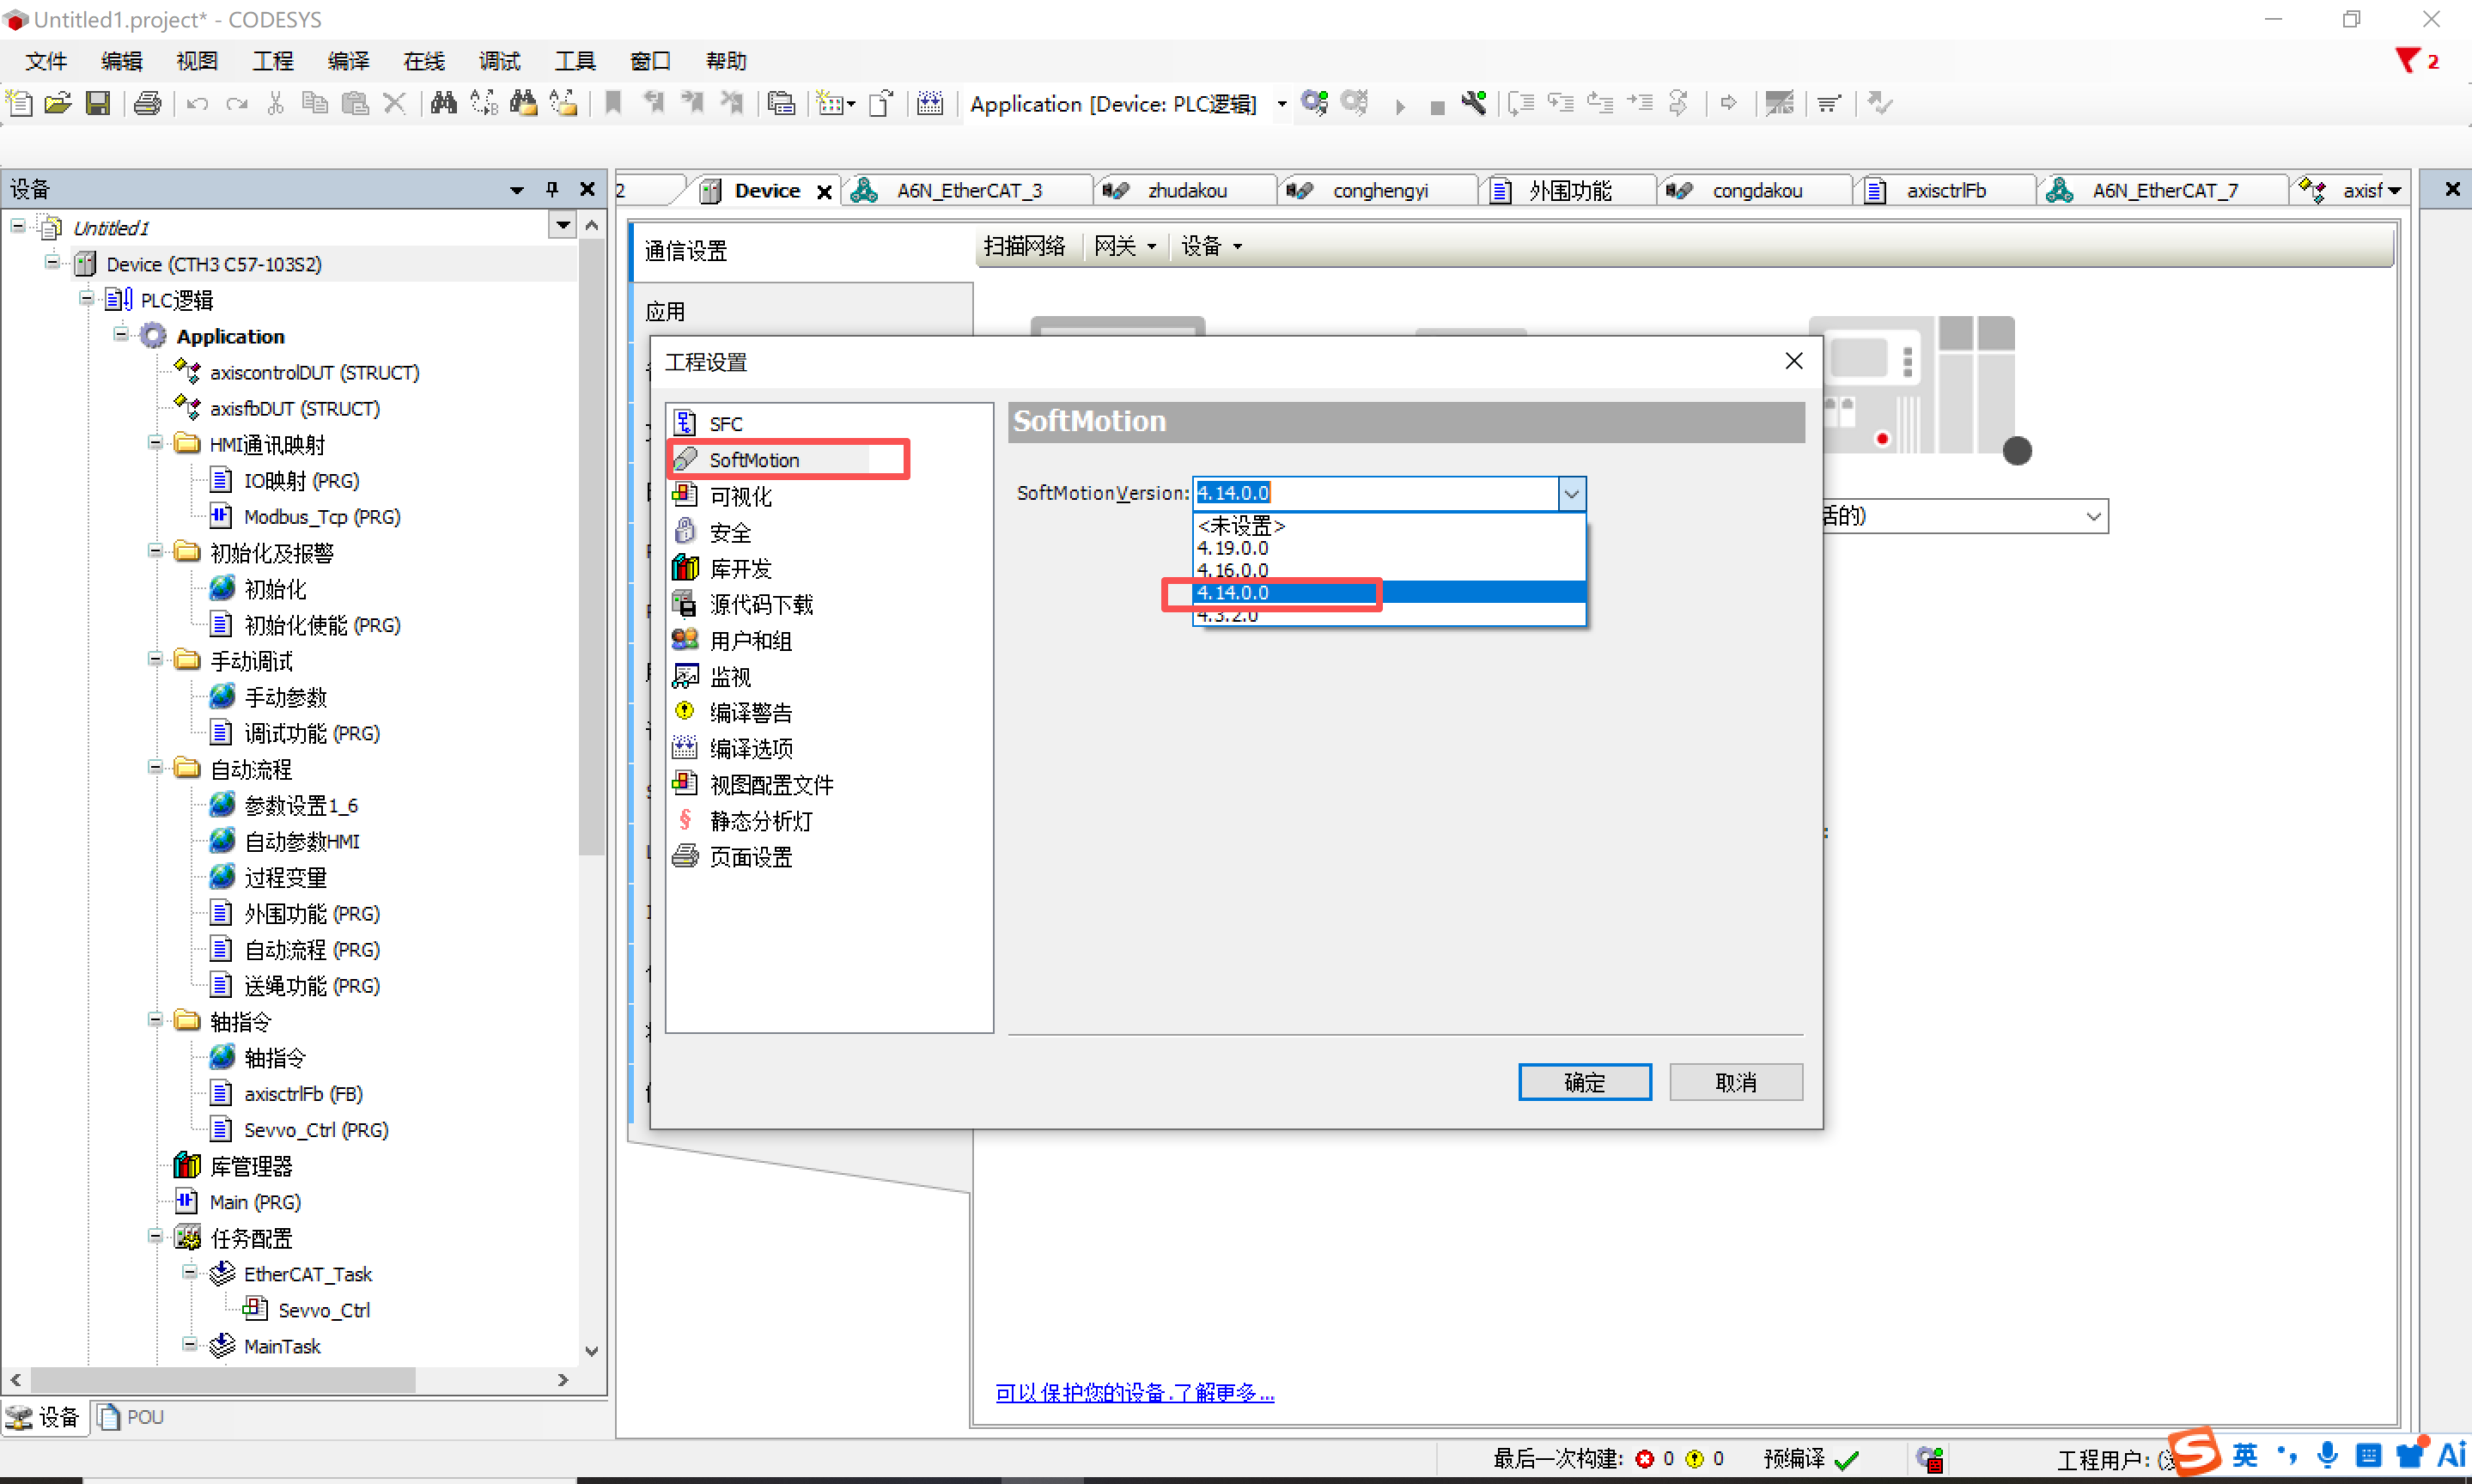
Task: Toggle the bookmark flag icon
Action: [613, 103]
